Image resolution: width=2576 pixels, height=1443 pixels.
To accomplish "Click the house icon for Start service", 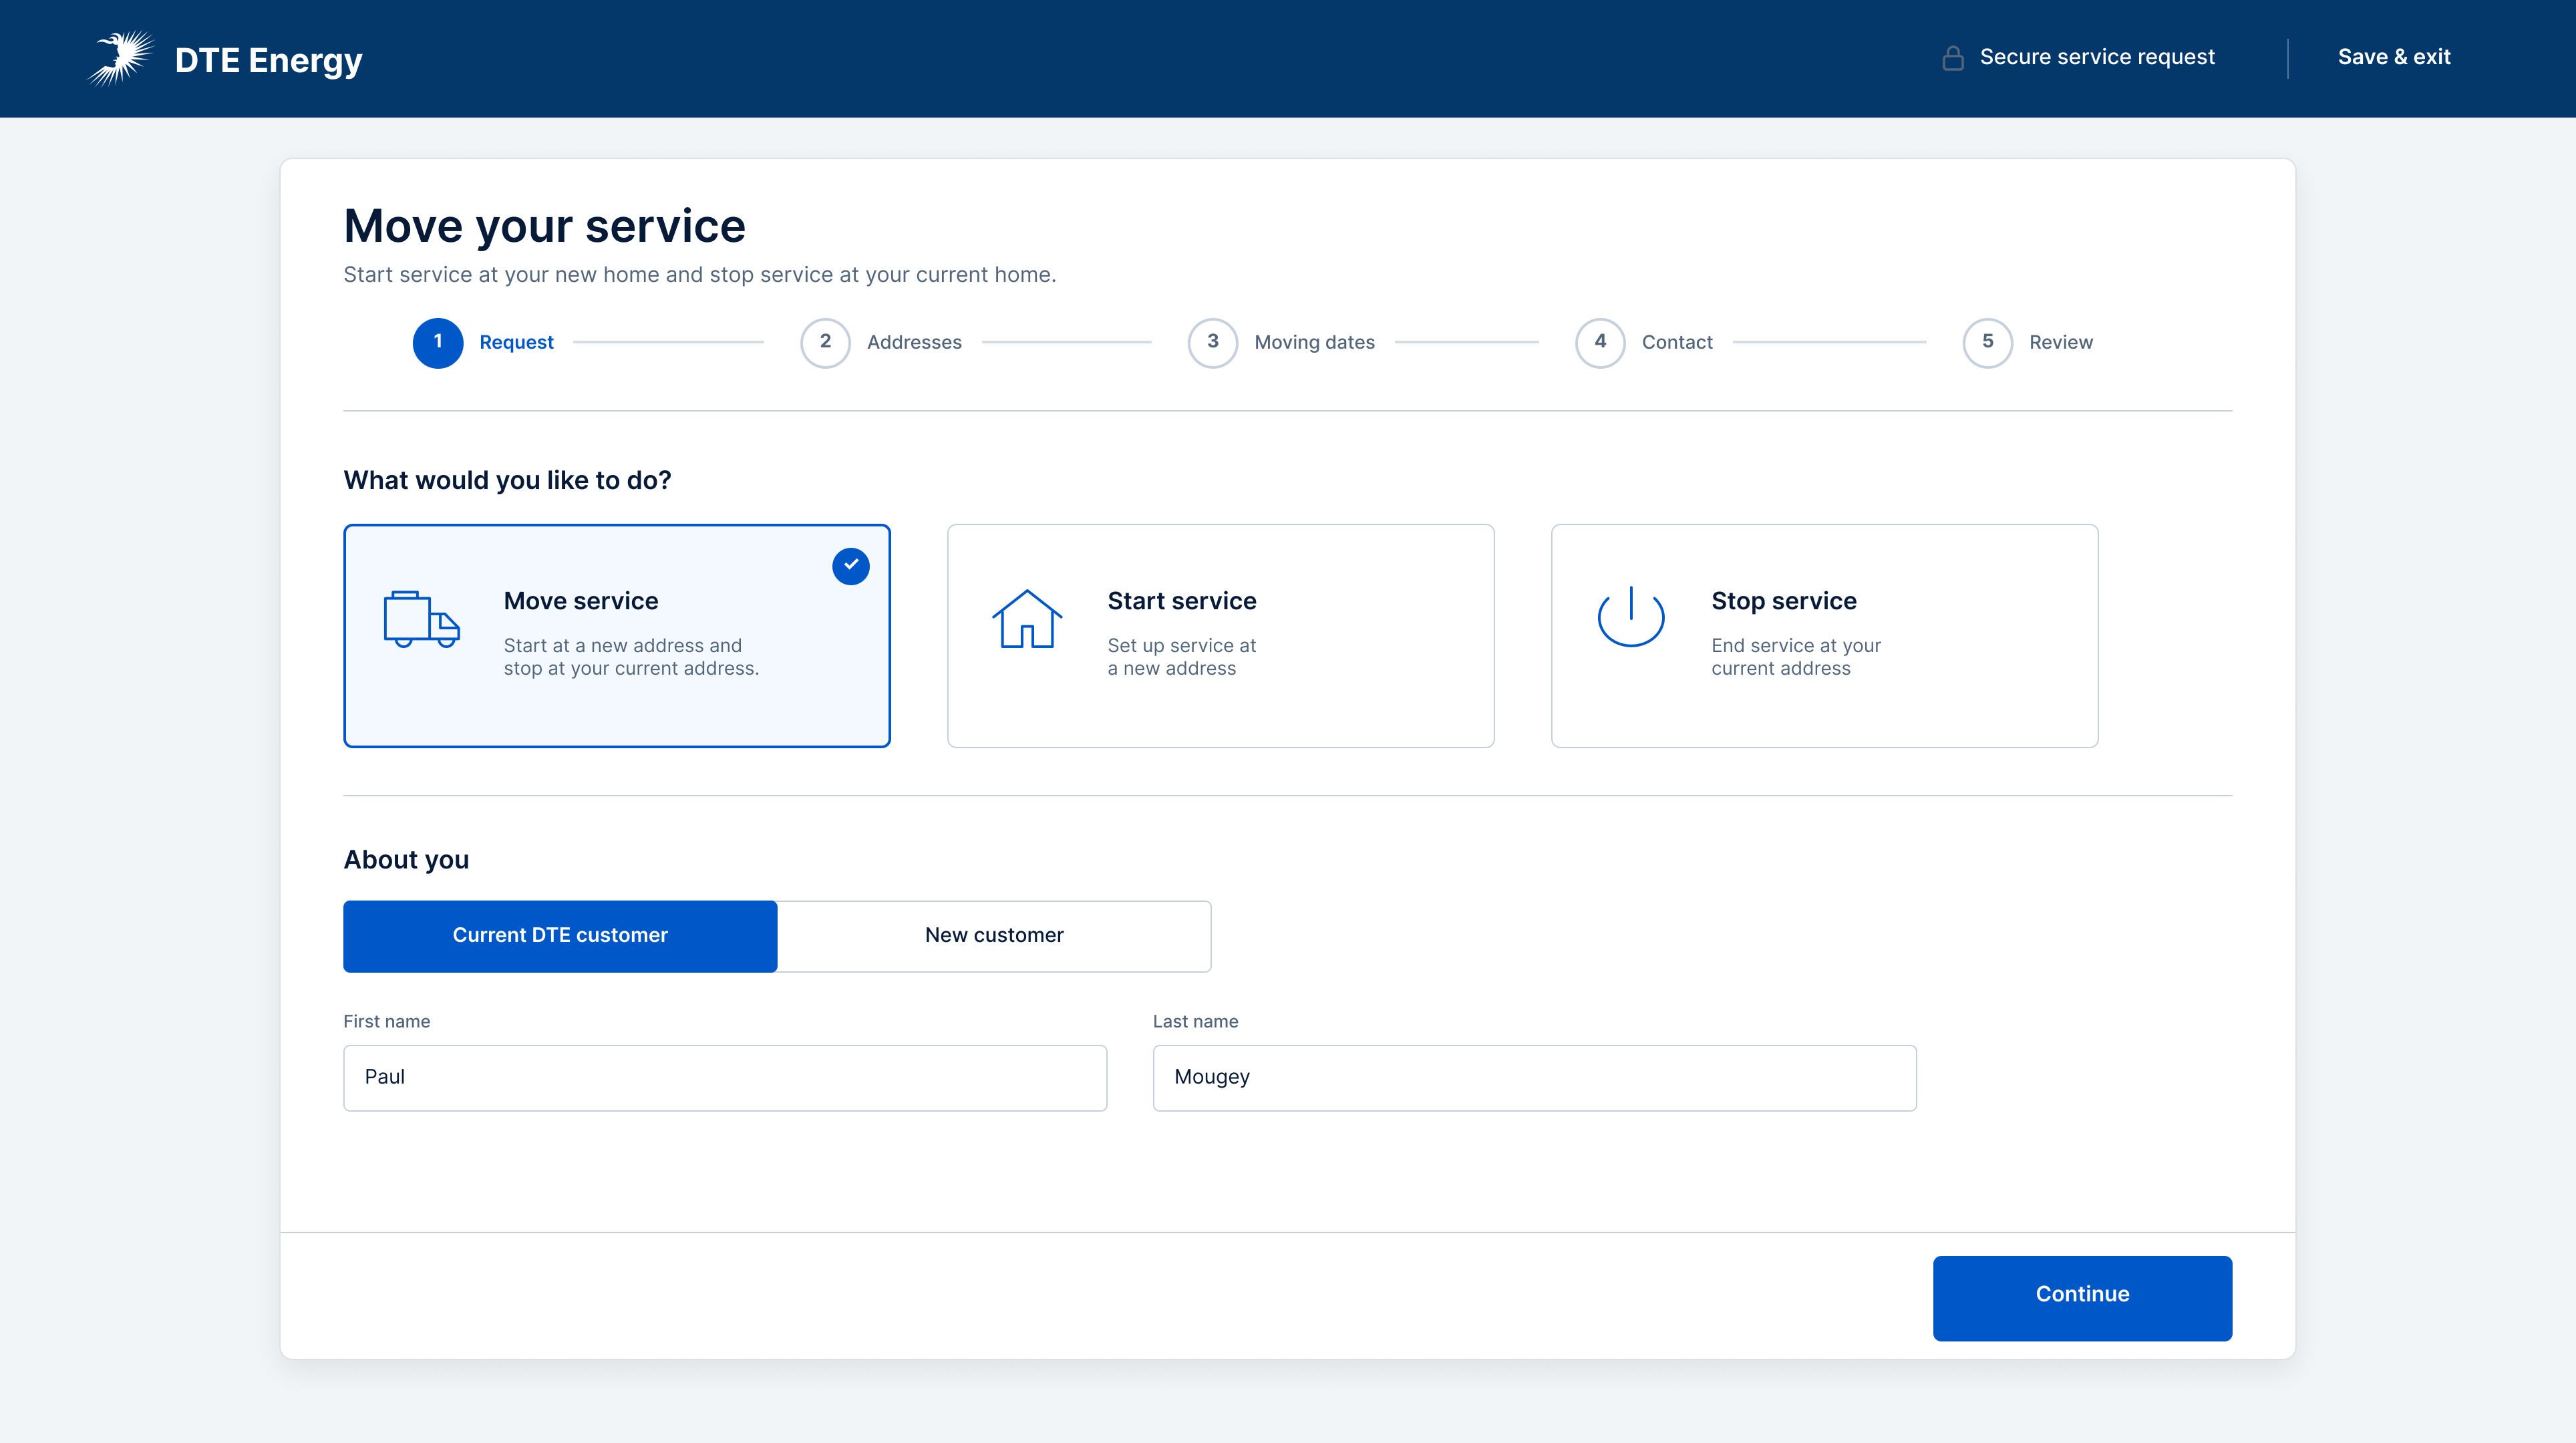I will click(x=1026, y=619).
